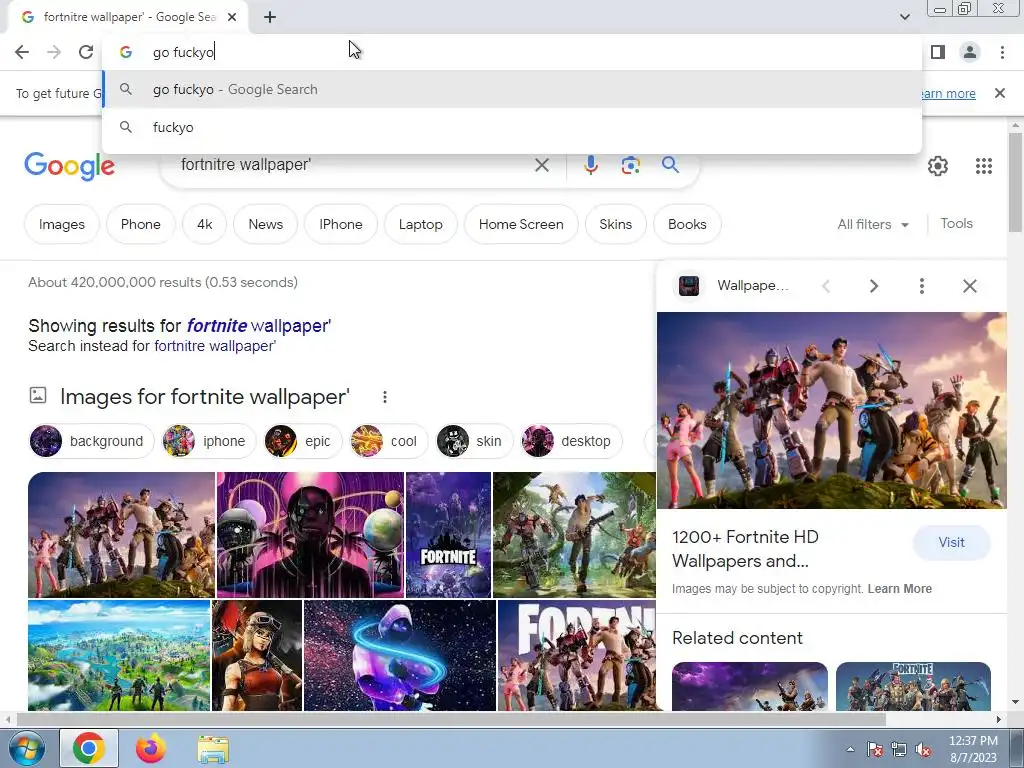The height and width of the screenshot is (768, 1024).
Task: Toggle the Chrome side panel icon
Action: click(938, 52)
